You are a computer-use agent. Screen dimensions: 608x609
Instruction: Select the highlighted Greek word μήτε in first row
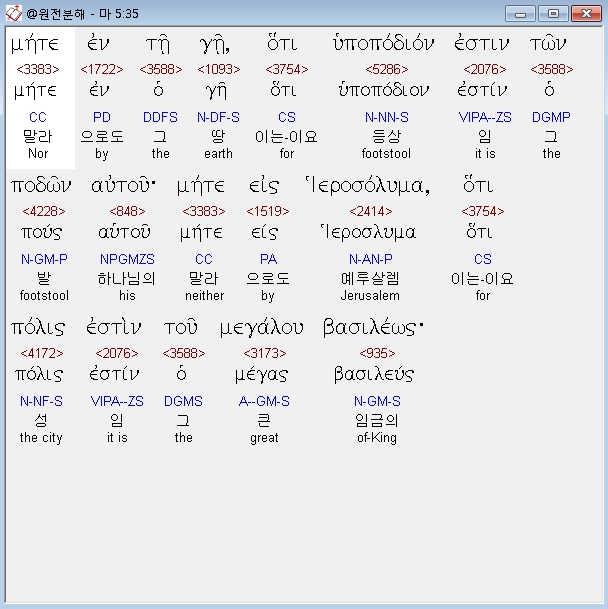point(35,44)
